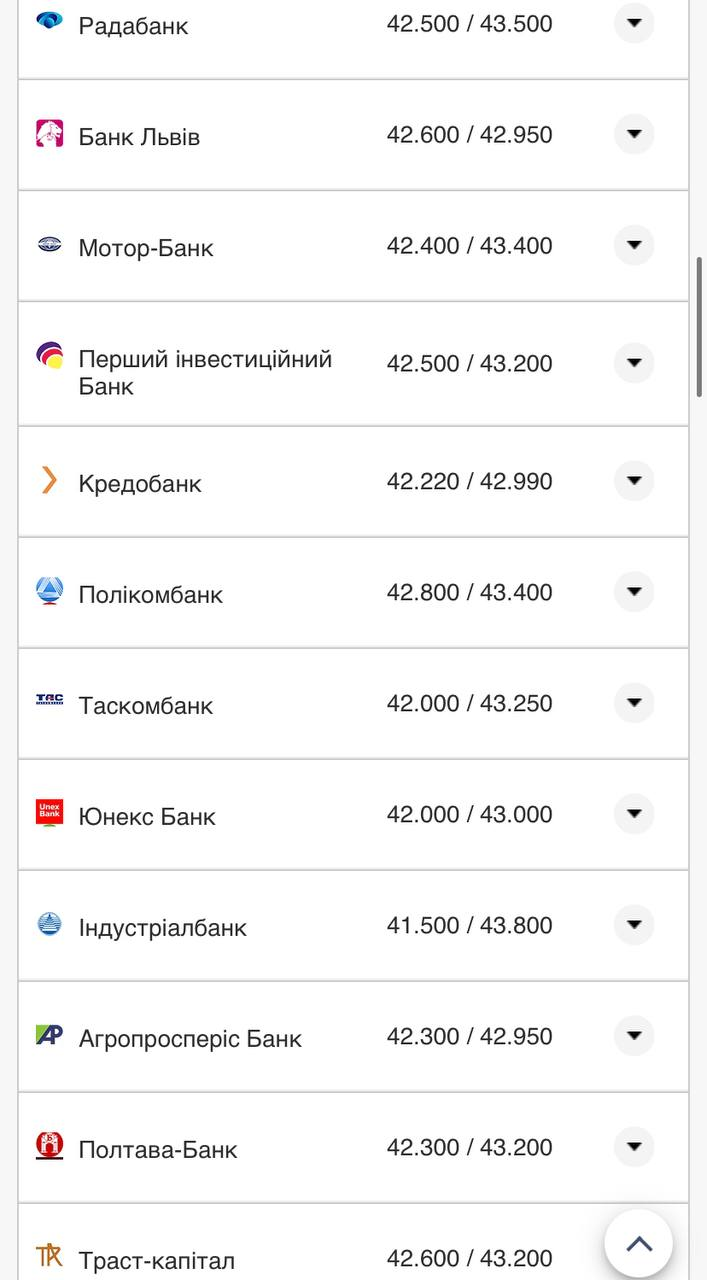The height and width of the screenshot is (1280, 707).
Task: Open the Полтава-Банк details dropdown
Action: tap(634, 1146)
